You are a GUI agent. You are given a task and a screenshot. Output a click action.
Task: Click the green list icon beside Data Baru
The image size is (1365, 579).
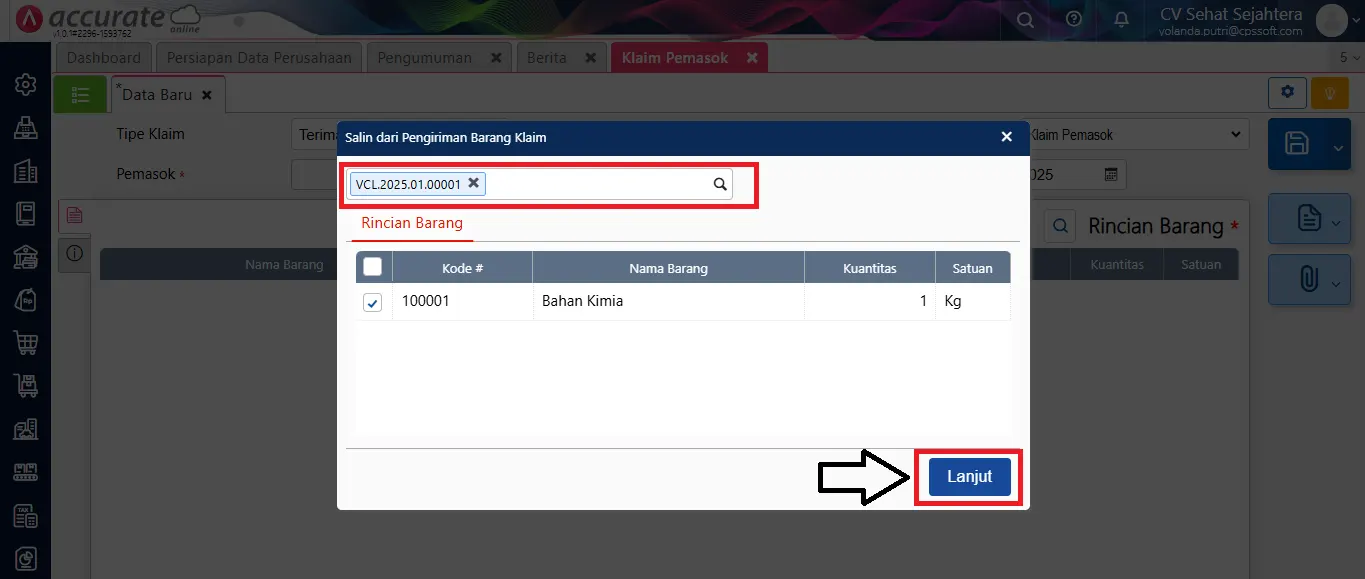tap(80, 93)
